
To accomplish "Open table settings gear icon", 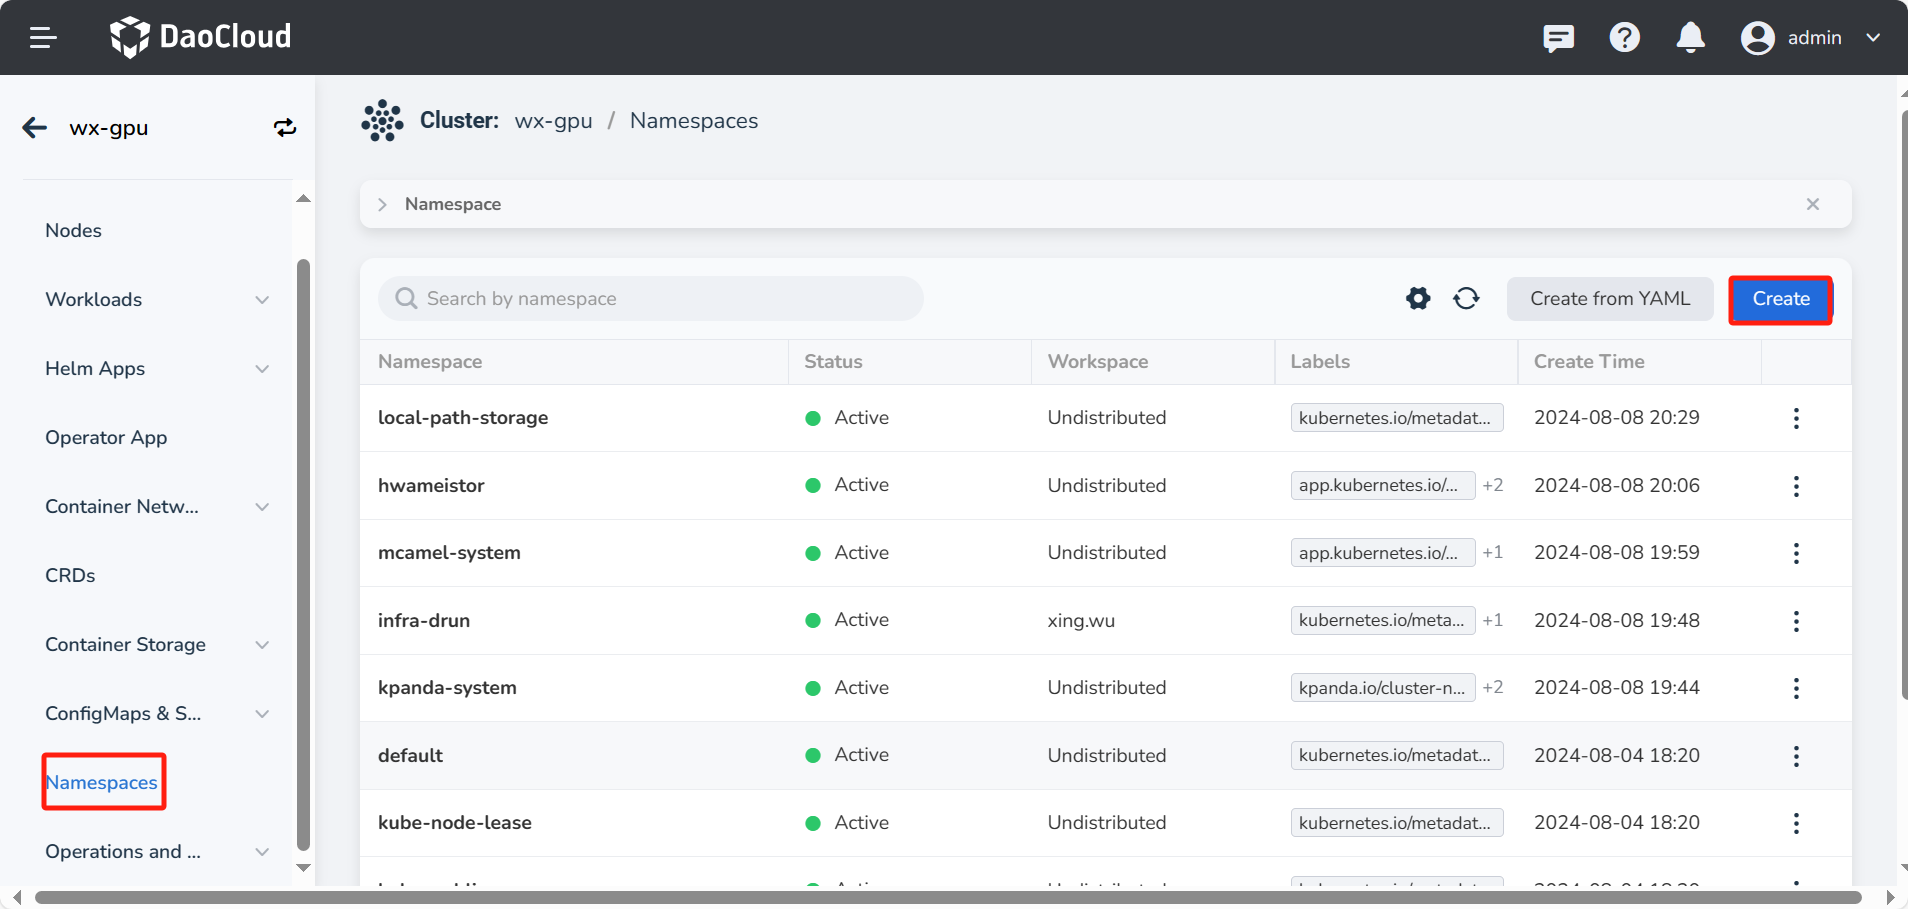I will [1418, 298].
